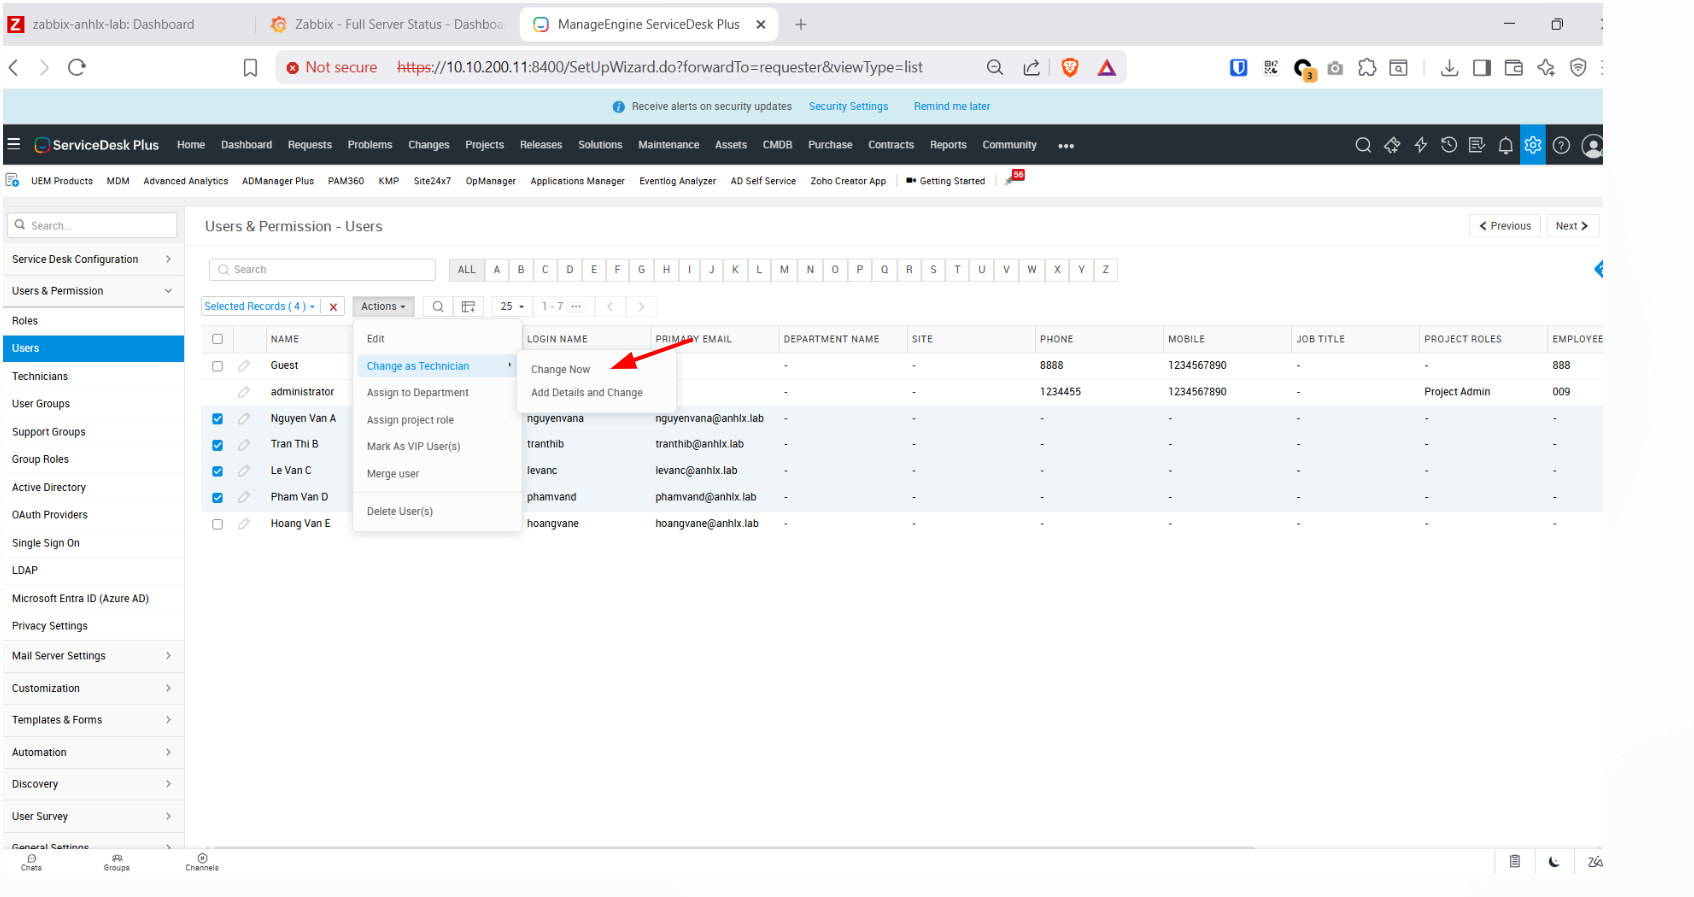Filter users by letter M
This screenshot has height=897, width=1694.
tap(784, 270)
